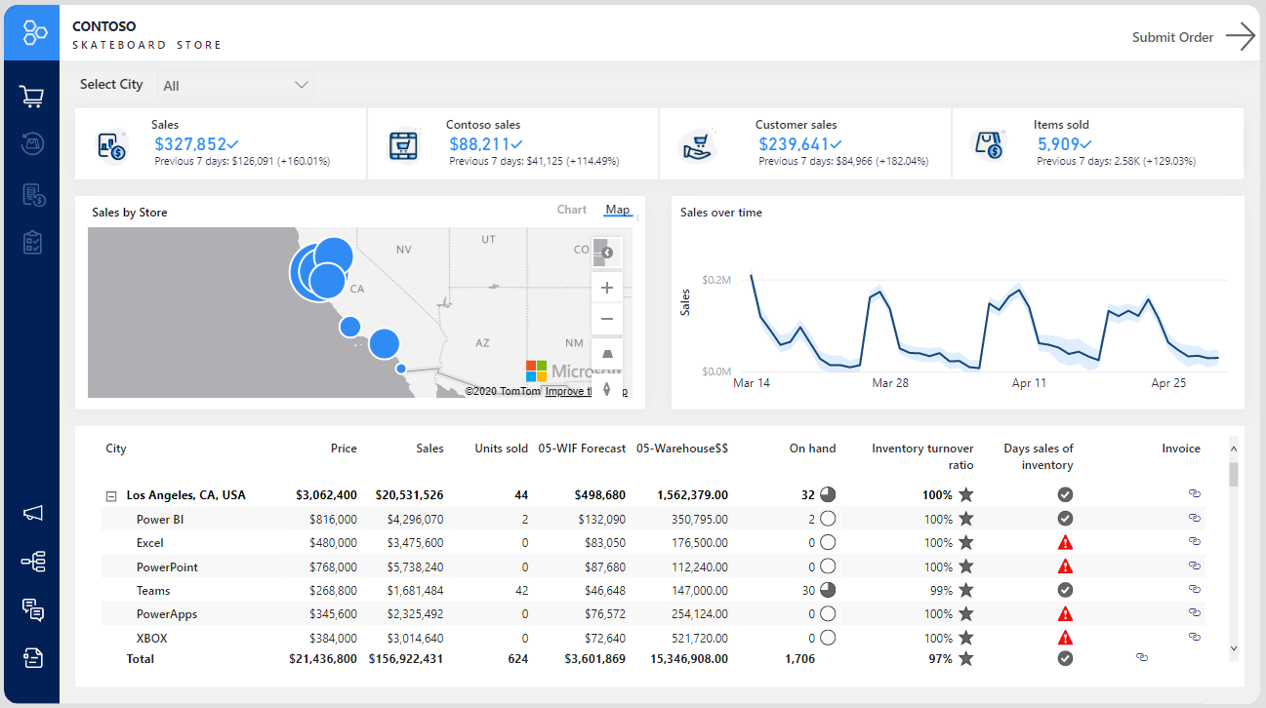Sort by Invoice column header
The height and width of the screenshot is (708, 1266).
(1181, 448)
